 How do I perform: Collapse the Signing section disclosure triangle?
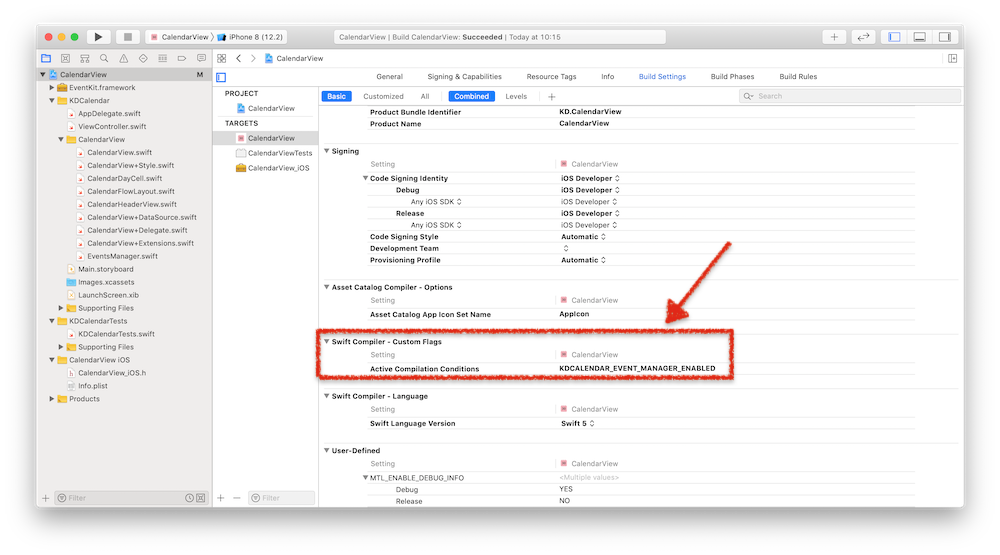(x=326, y=151)
